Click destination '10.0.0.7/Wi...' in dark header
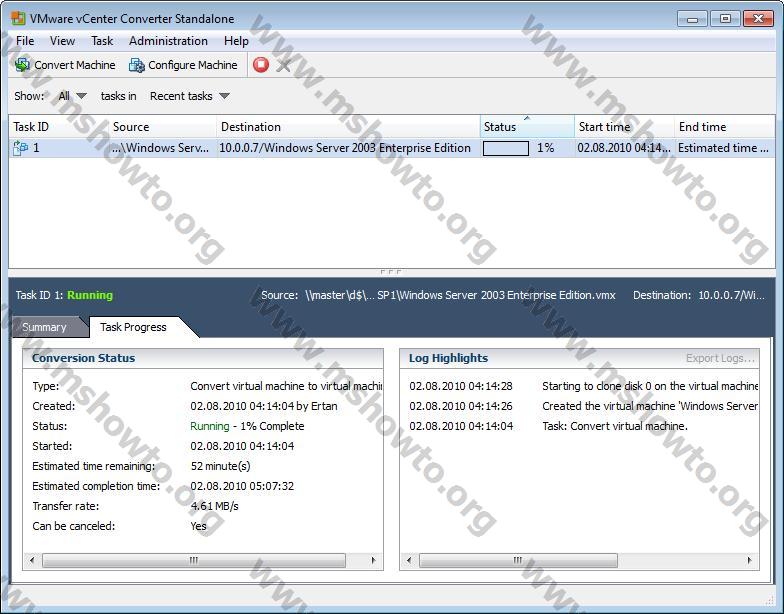 coord(731,295)
